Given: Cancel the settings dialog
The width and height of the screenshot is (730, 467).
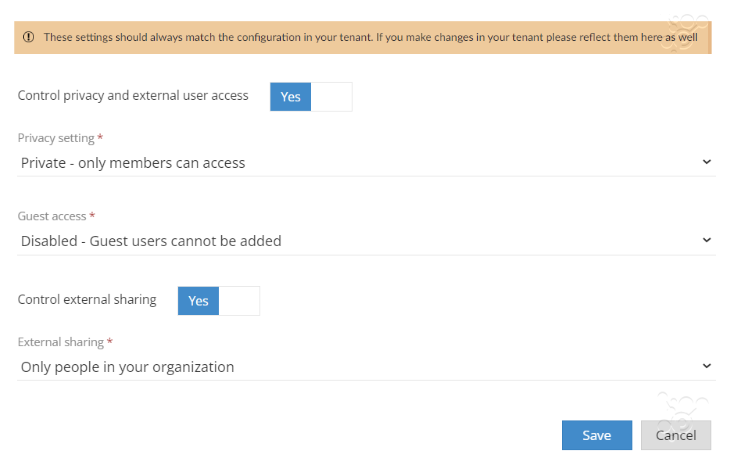Looking at the screenshot, I should point(676,435).
